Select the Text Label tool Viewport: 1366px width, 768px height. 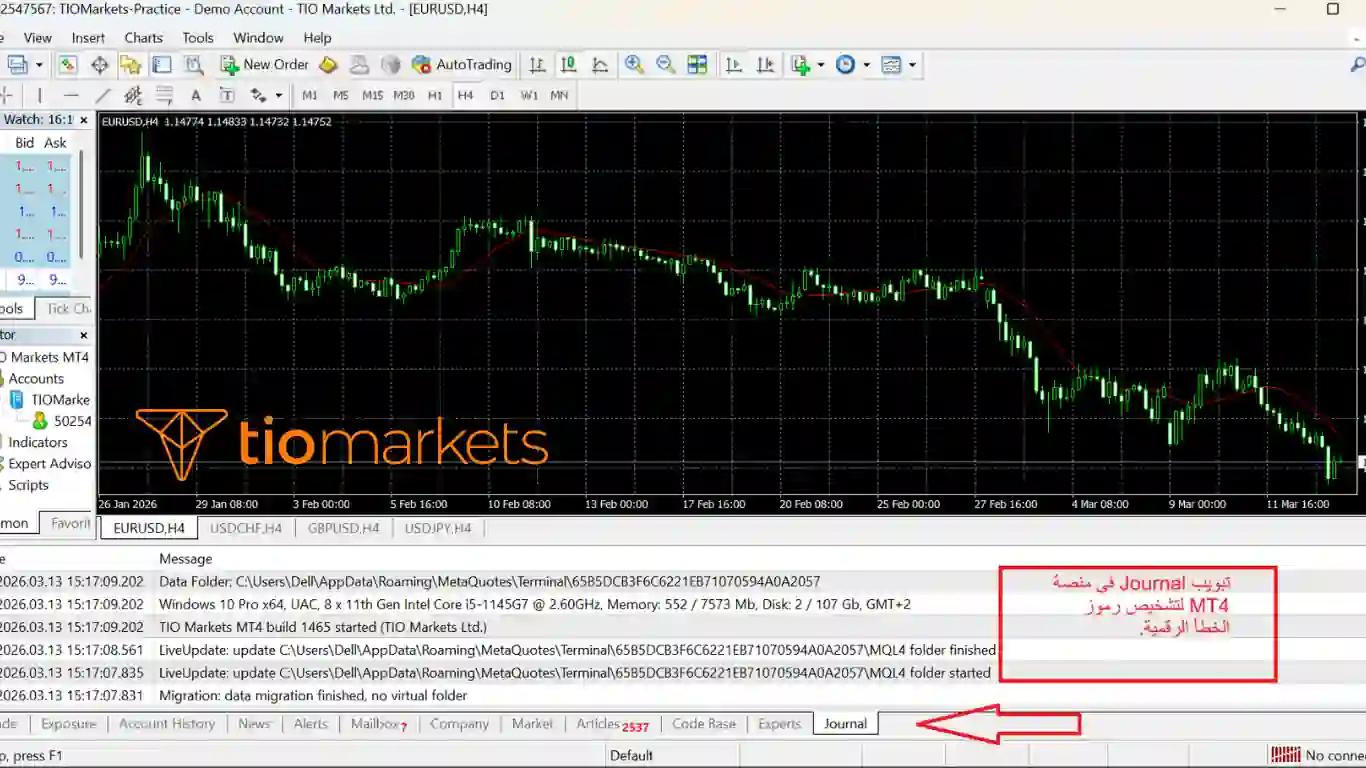coord(227,96)
